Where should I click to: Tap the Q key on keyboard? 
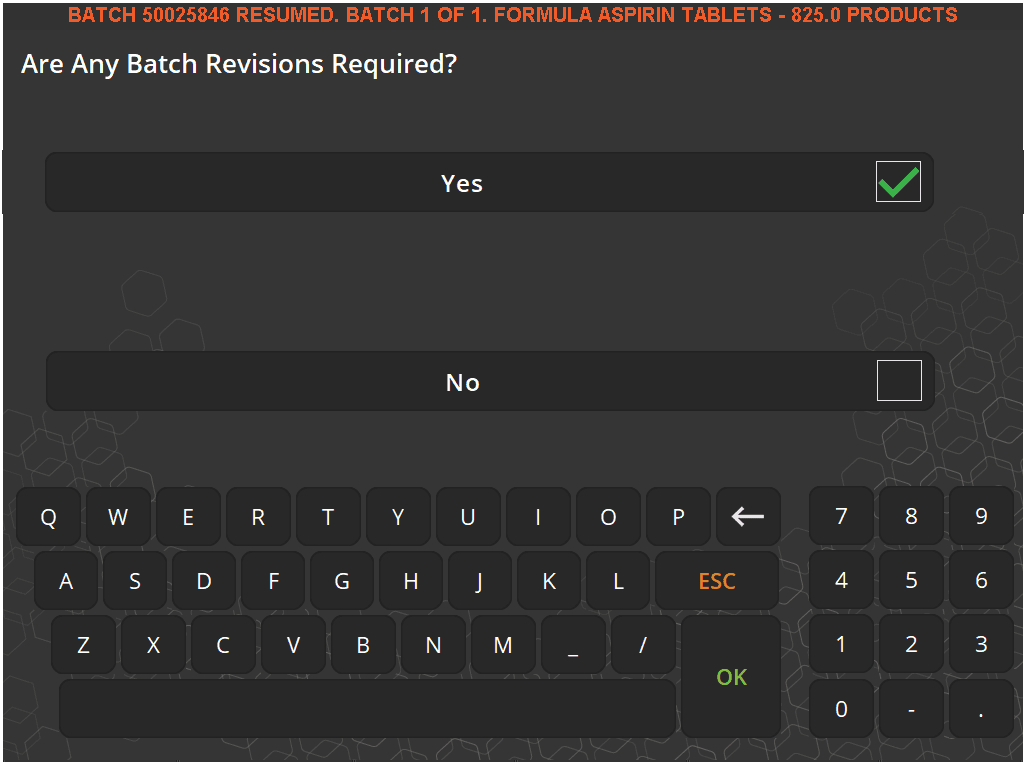[48, 516]
